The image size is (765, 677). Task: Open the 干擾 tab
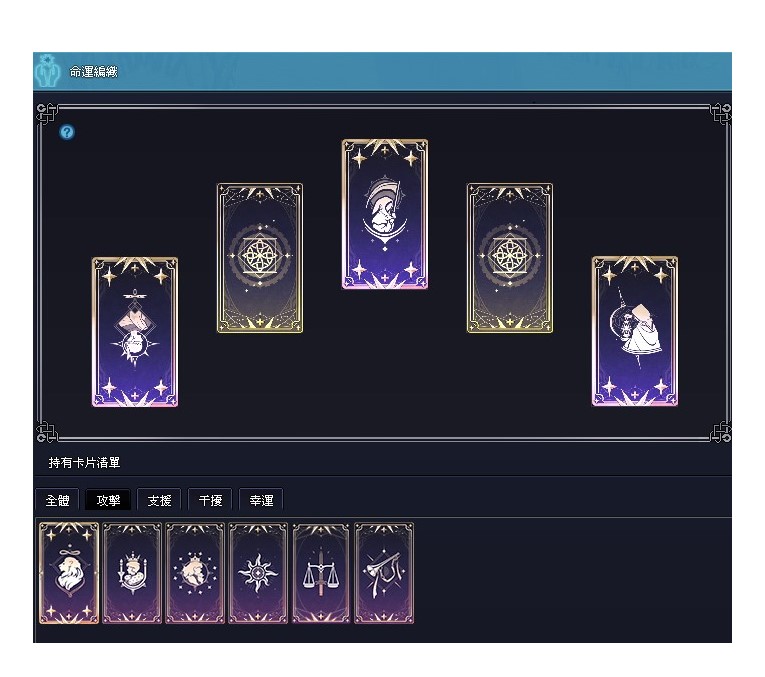pyautogui.click(x=210, y=500)
